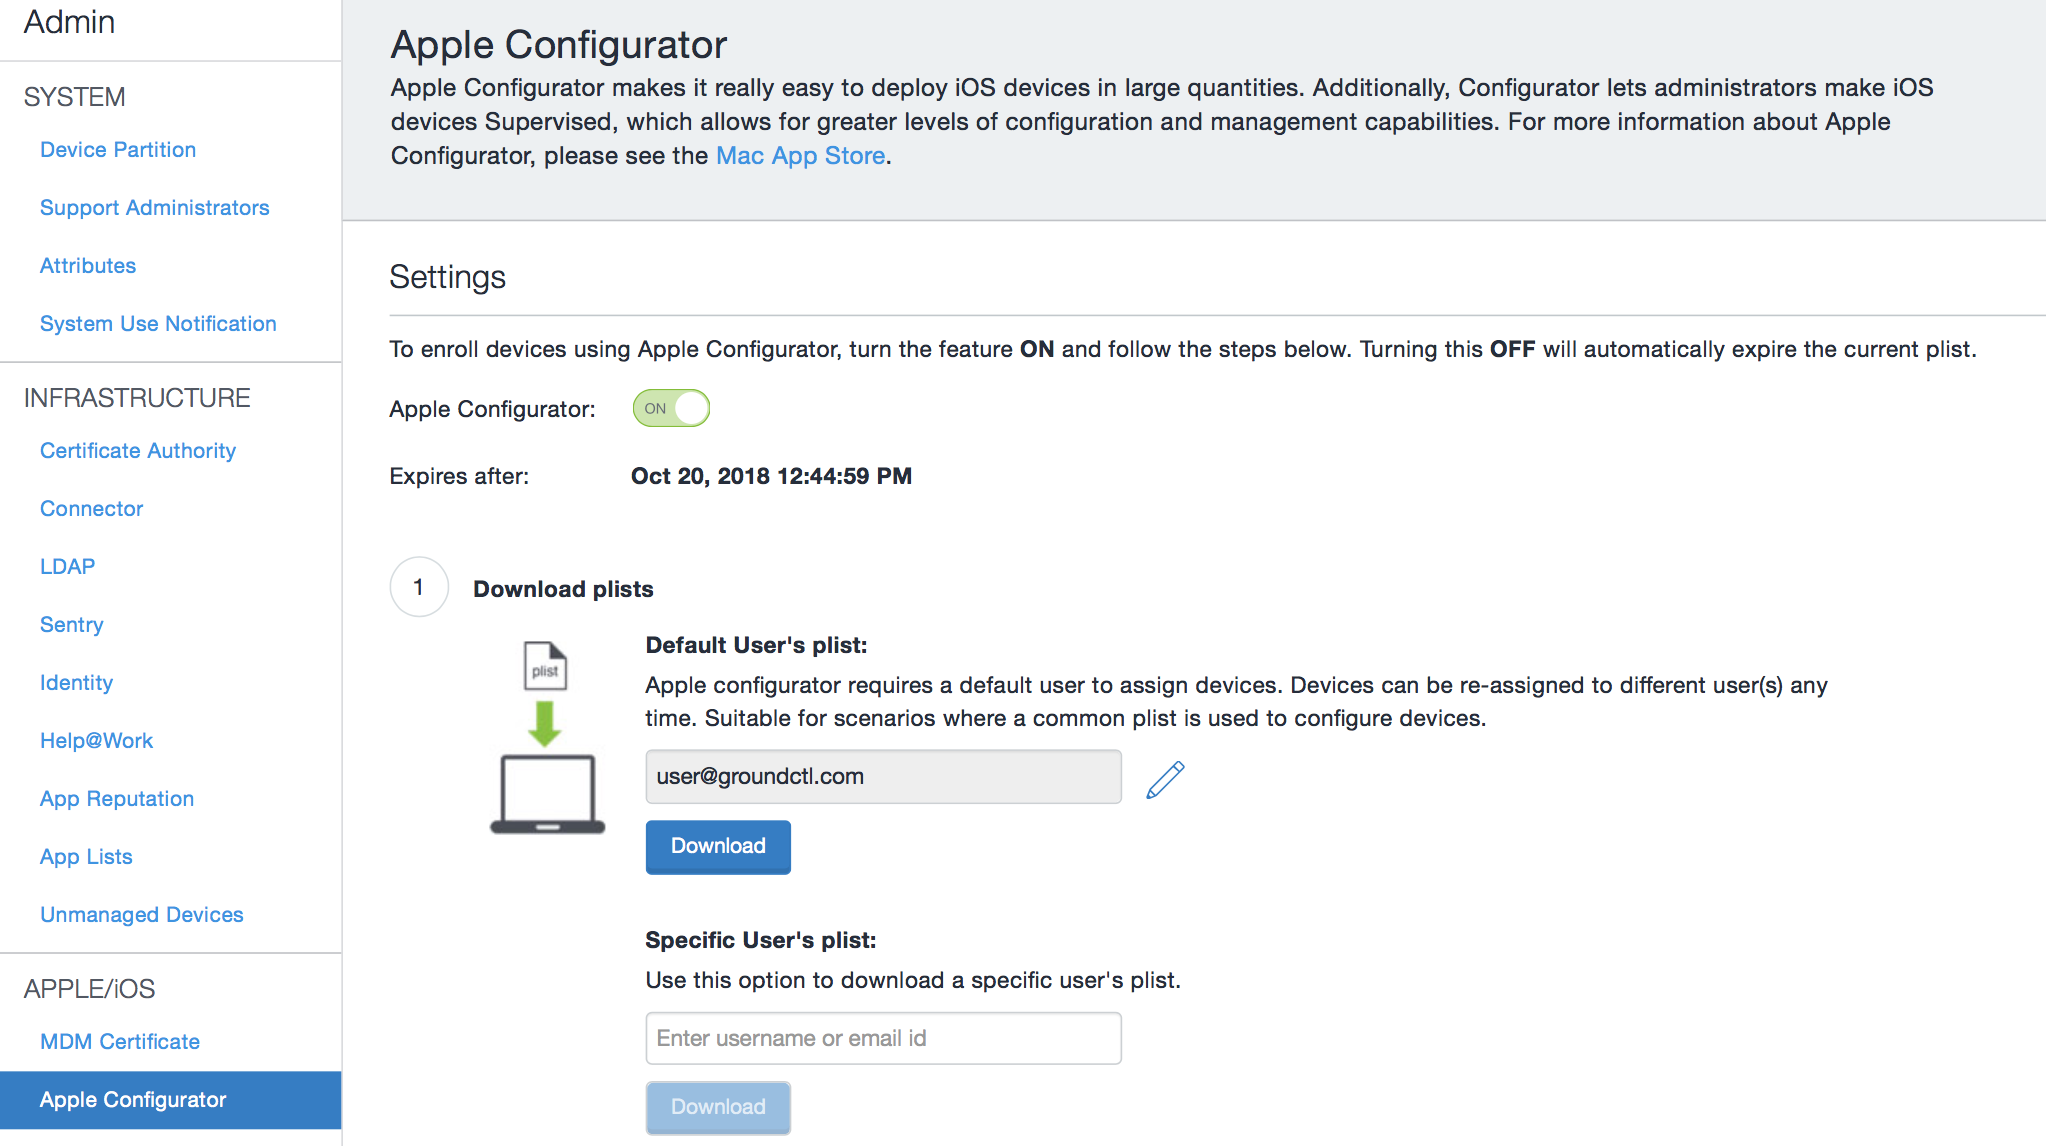Click the step 1 circle marker

tap(418, 587)
